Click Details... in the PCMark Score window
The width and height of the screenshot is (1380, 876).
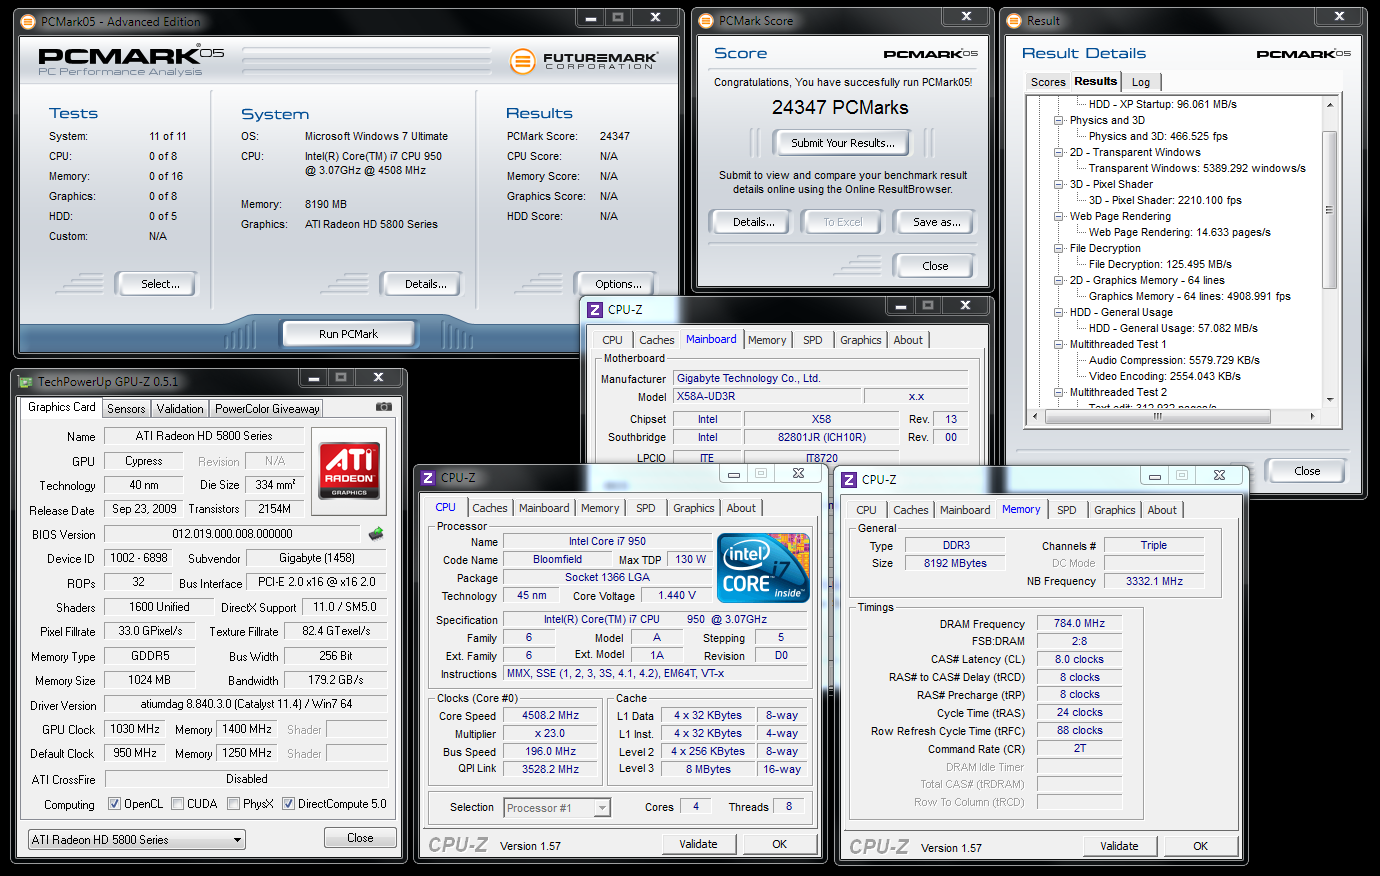click(x=753, y=222)
